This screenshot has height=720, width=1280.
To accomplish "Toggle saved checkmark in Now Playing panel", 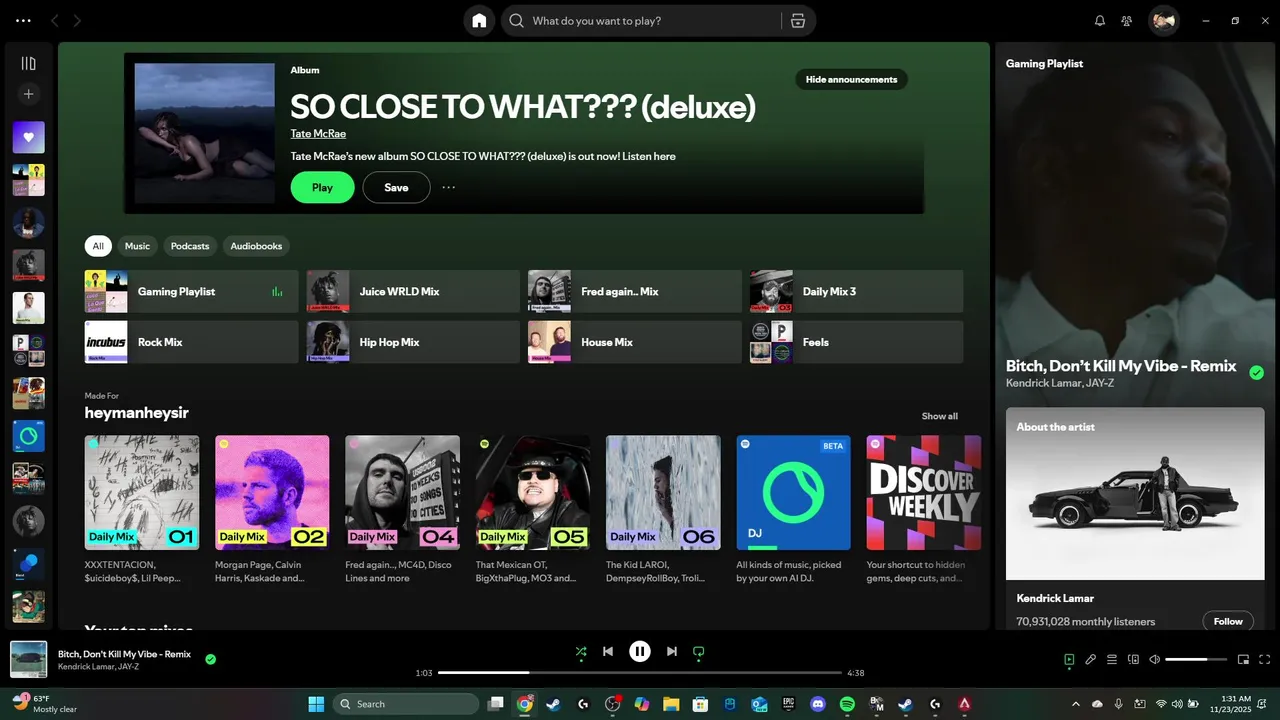I will (x=1257, y=373).
